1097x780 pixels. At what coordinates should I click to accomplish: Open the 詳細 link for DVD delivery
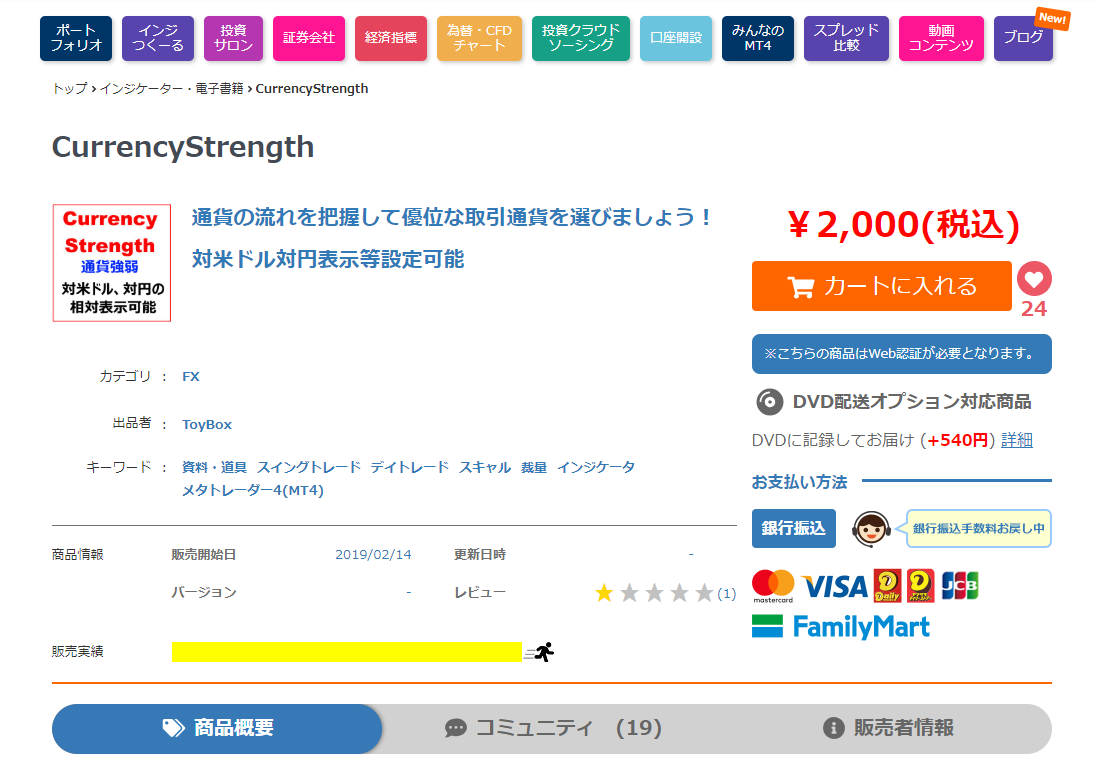click(1016, 440)
